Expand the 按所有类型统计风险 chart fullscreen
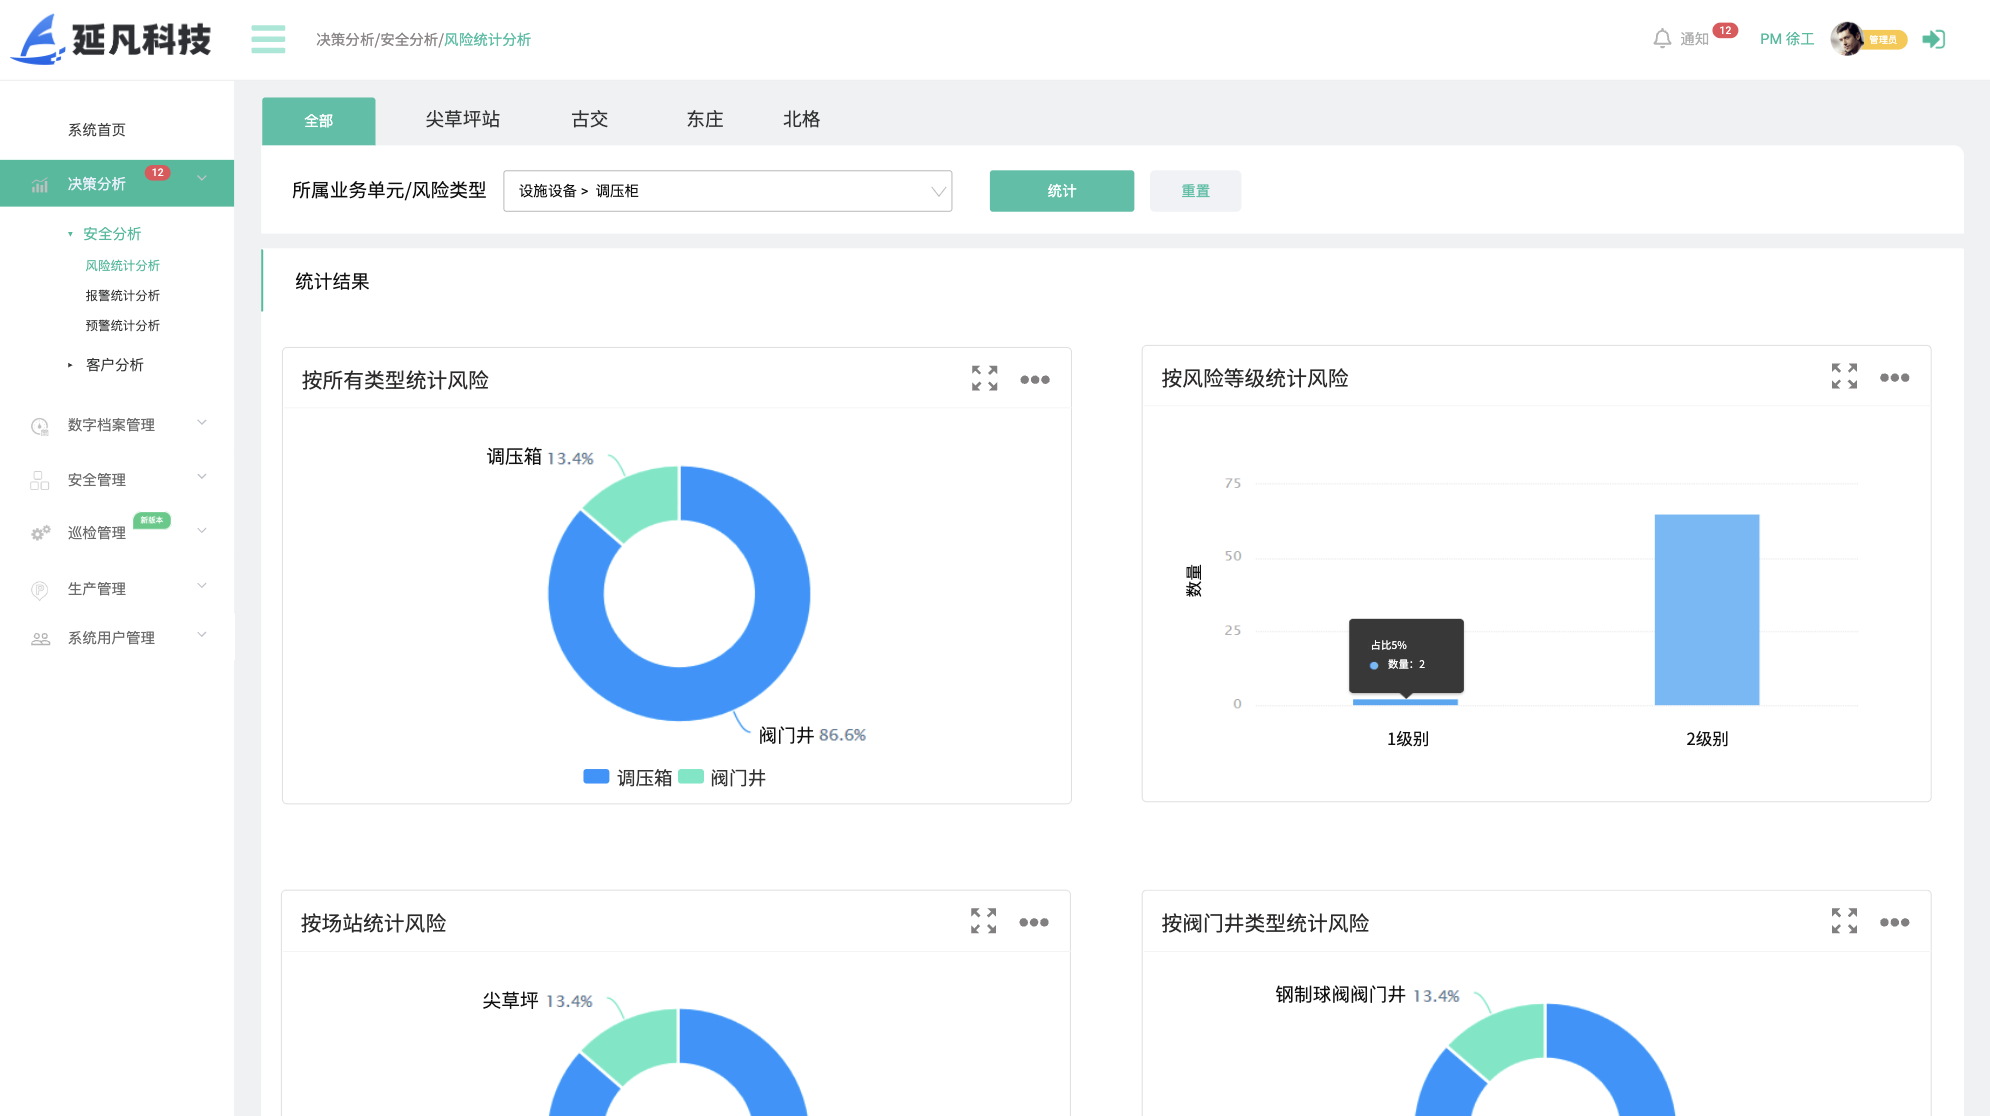The image size is (1990, 1116). coord(984,378)
